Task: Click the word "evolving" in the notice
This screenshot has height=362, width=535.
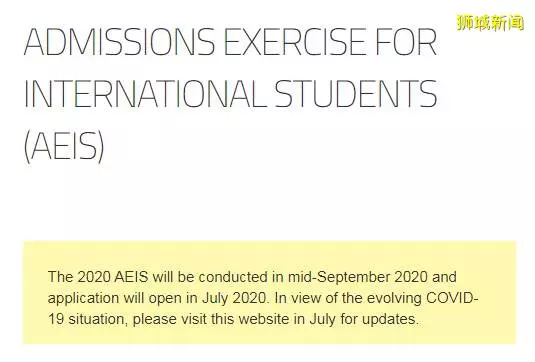Action: point(394,298)
